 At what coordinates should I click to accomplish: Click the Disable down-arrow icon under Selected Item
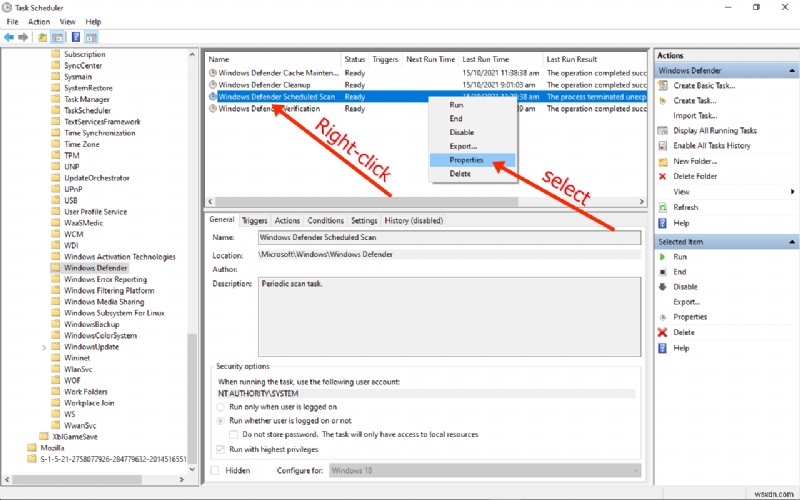click(x=662, y=287)
